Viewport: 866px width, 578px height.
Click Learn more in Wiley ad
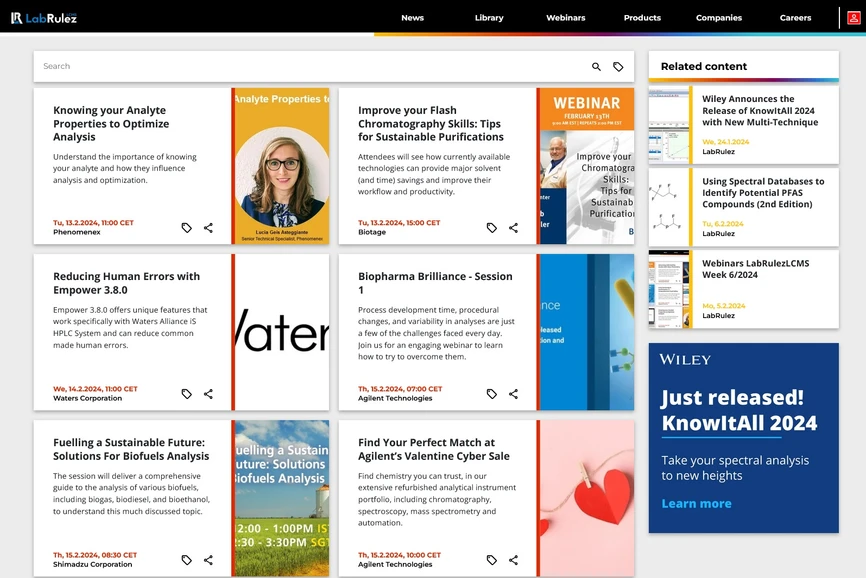696,503
